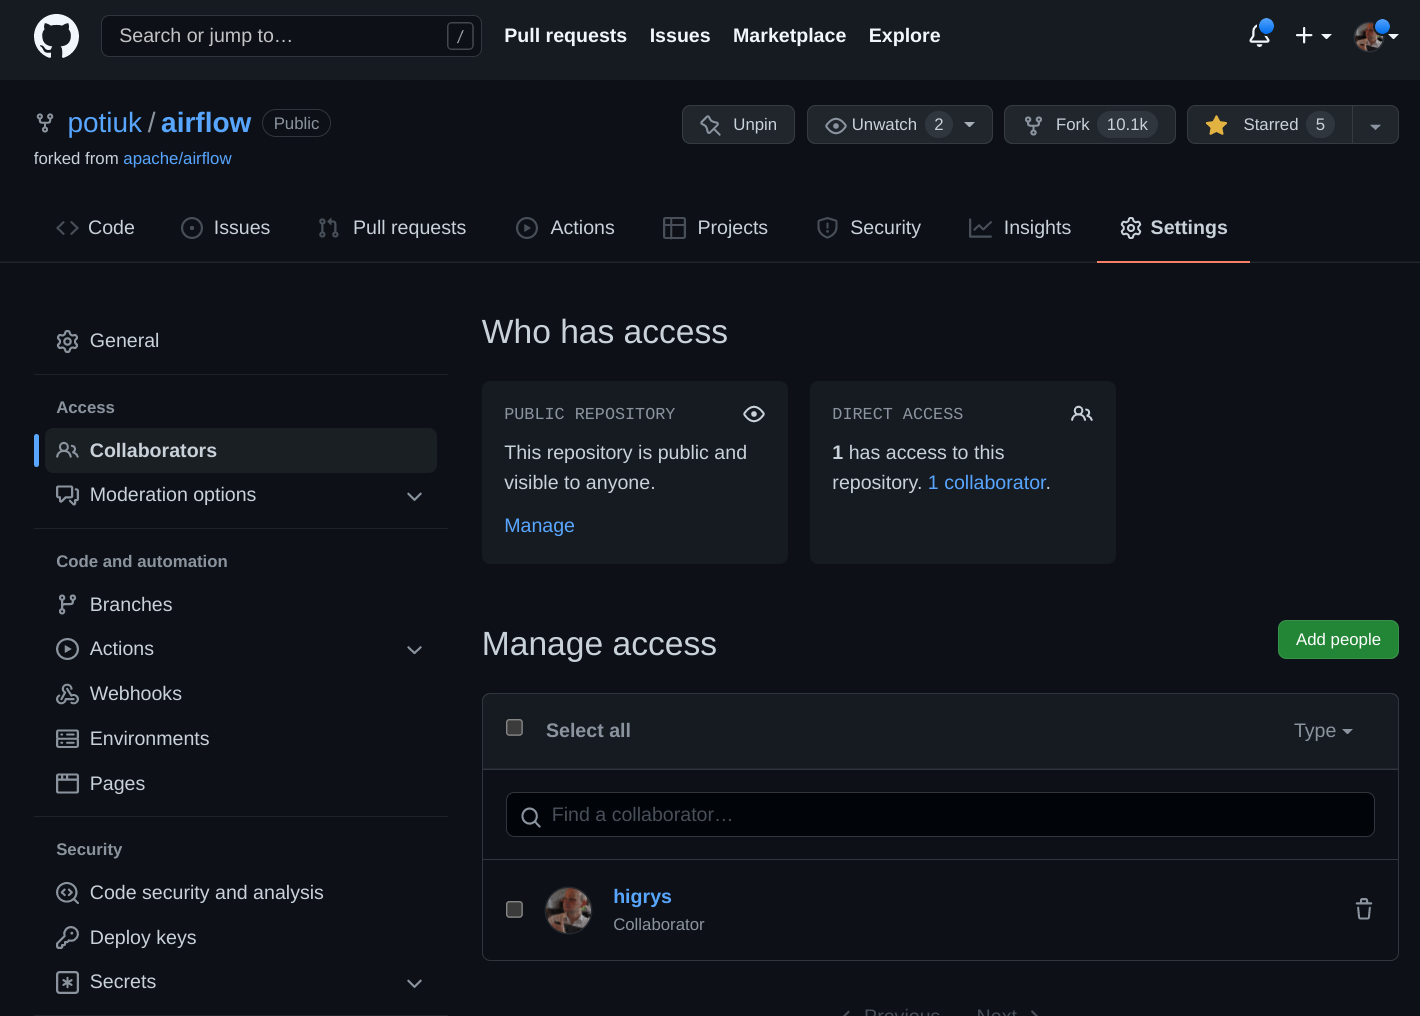Click the fork icon beside potiuk

[x=45, y=123]
